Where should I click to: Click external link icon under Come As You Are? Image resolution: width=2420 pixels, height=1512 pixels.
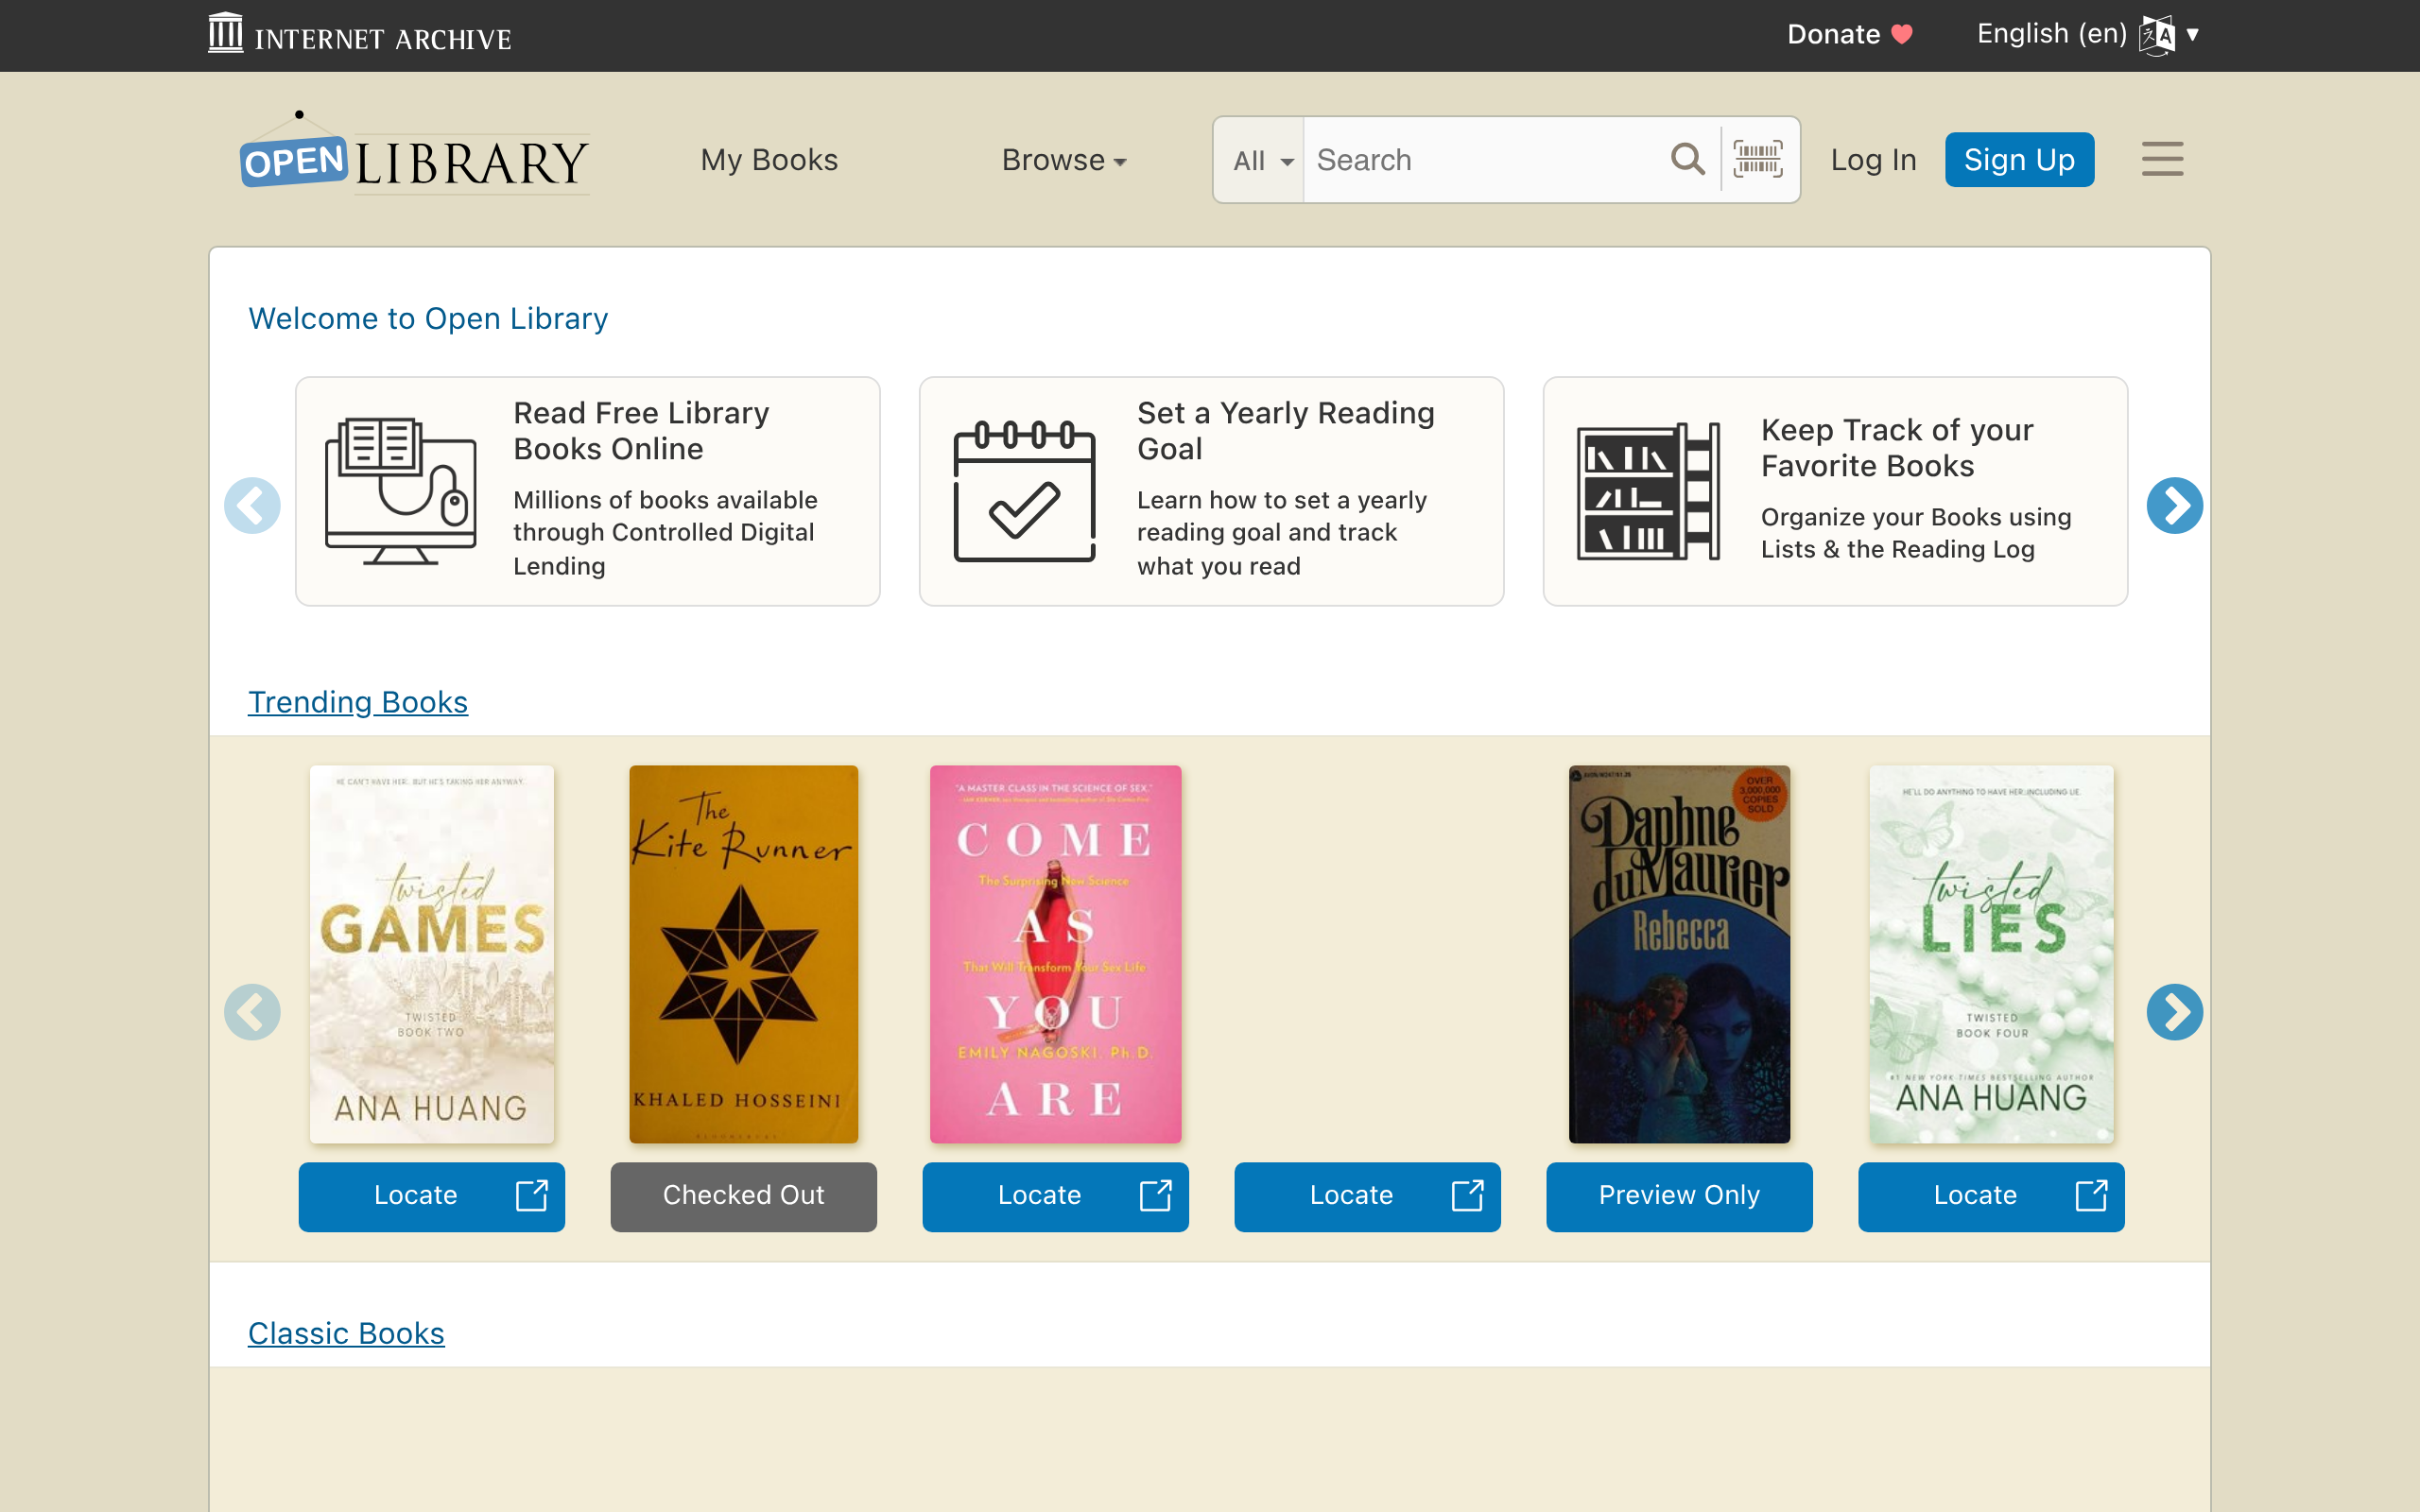tap(1156, 1195)
